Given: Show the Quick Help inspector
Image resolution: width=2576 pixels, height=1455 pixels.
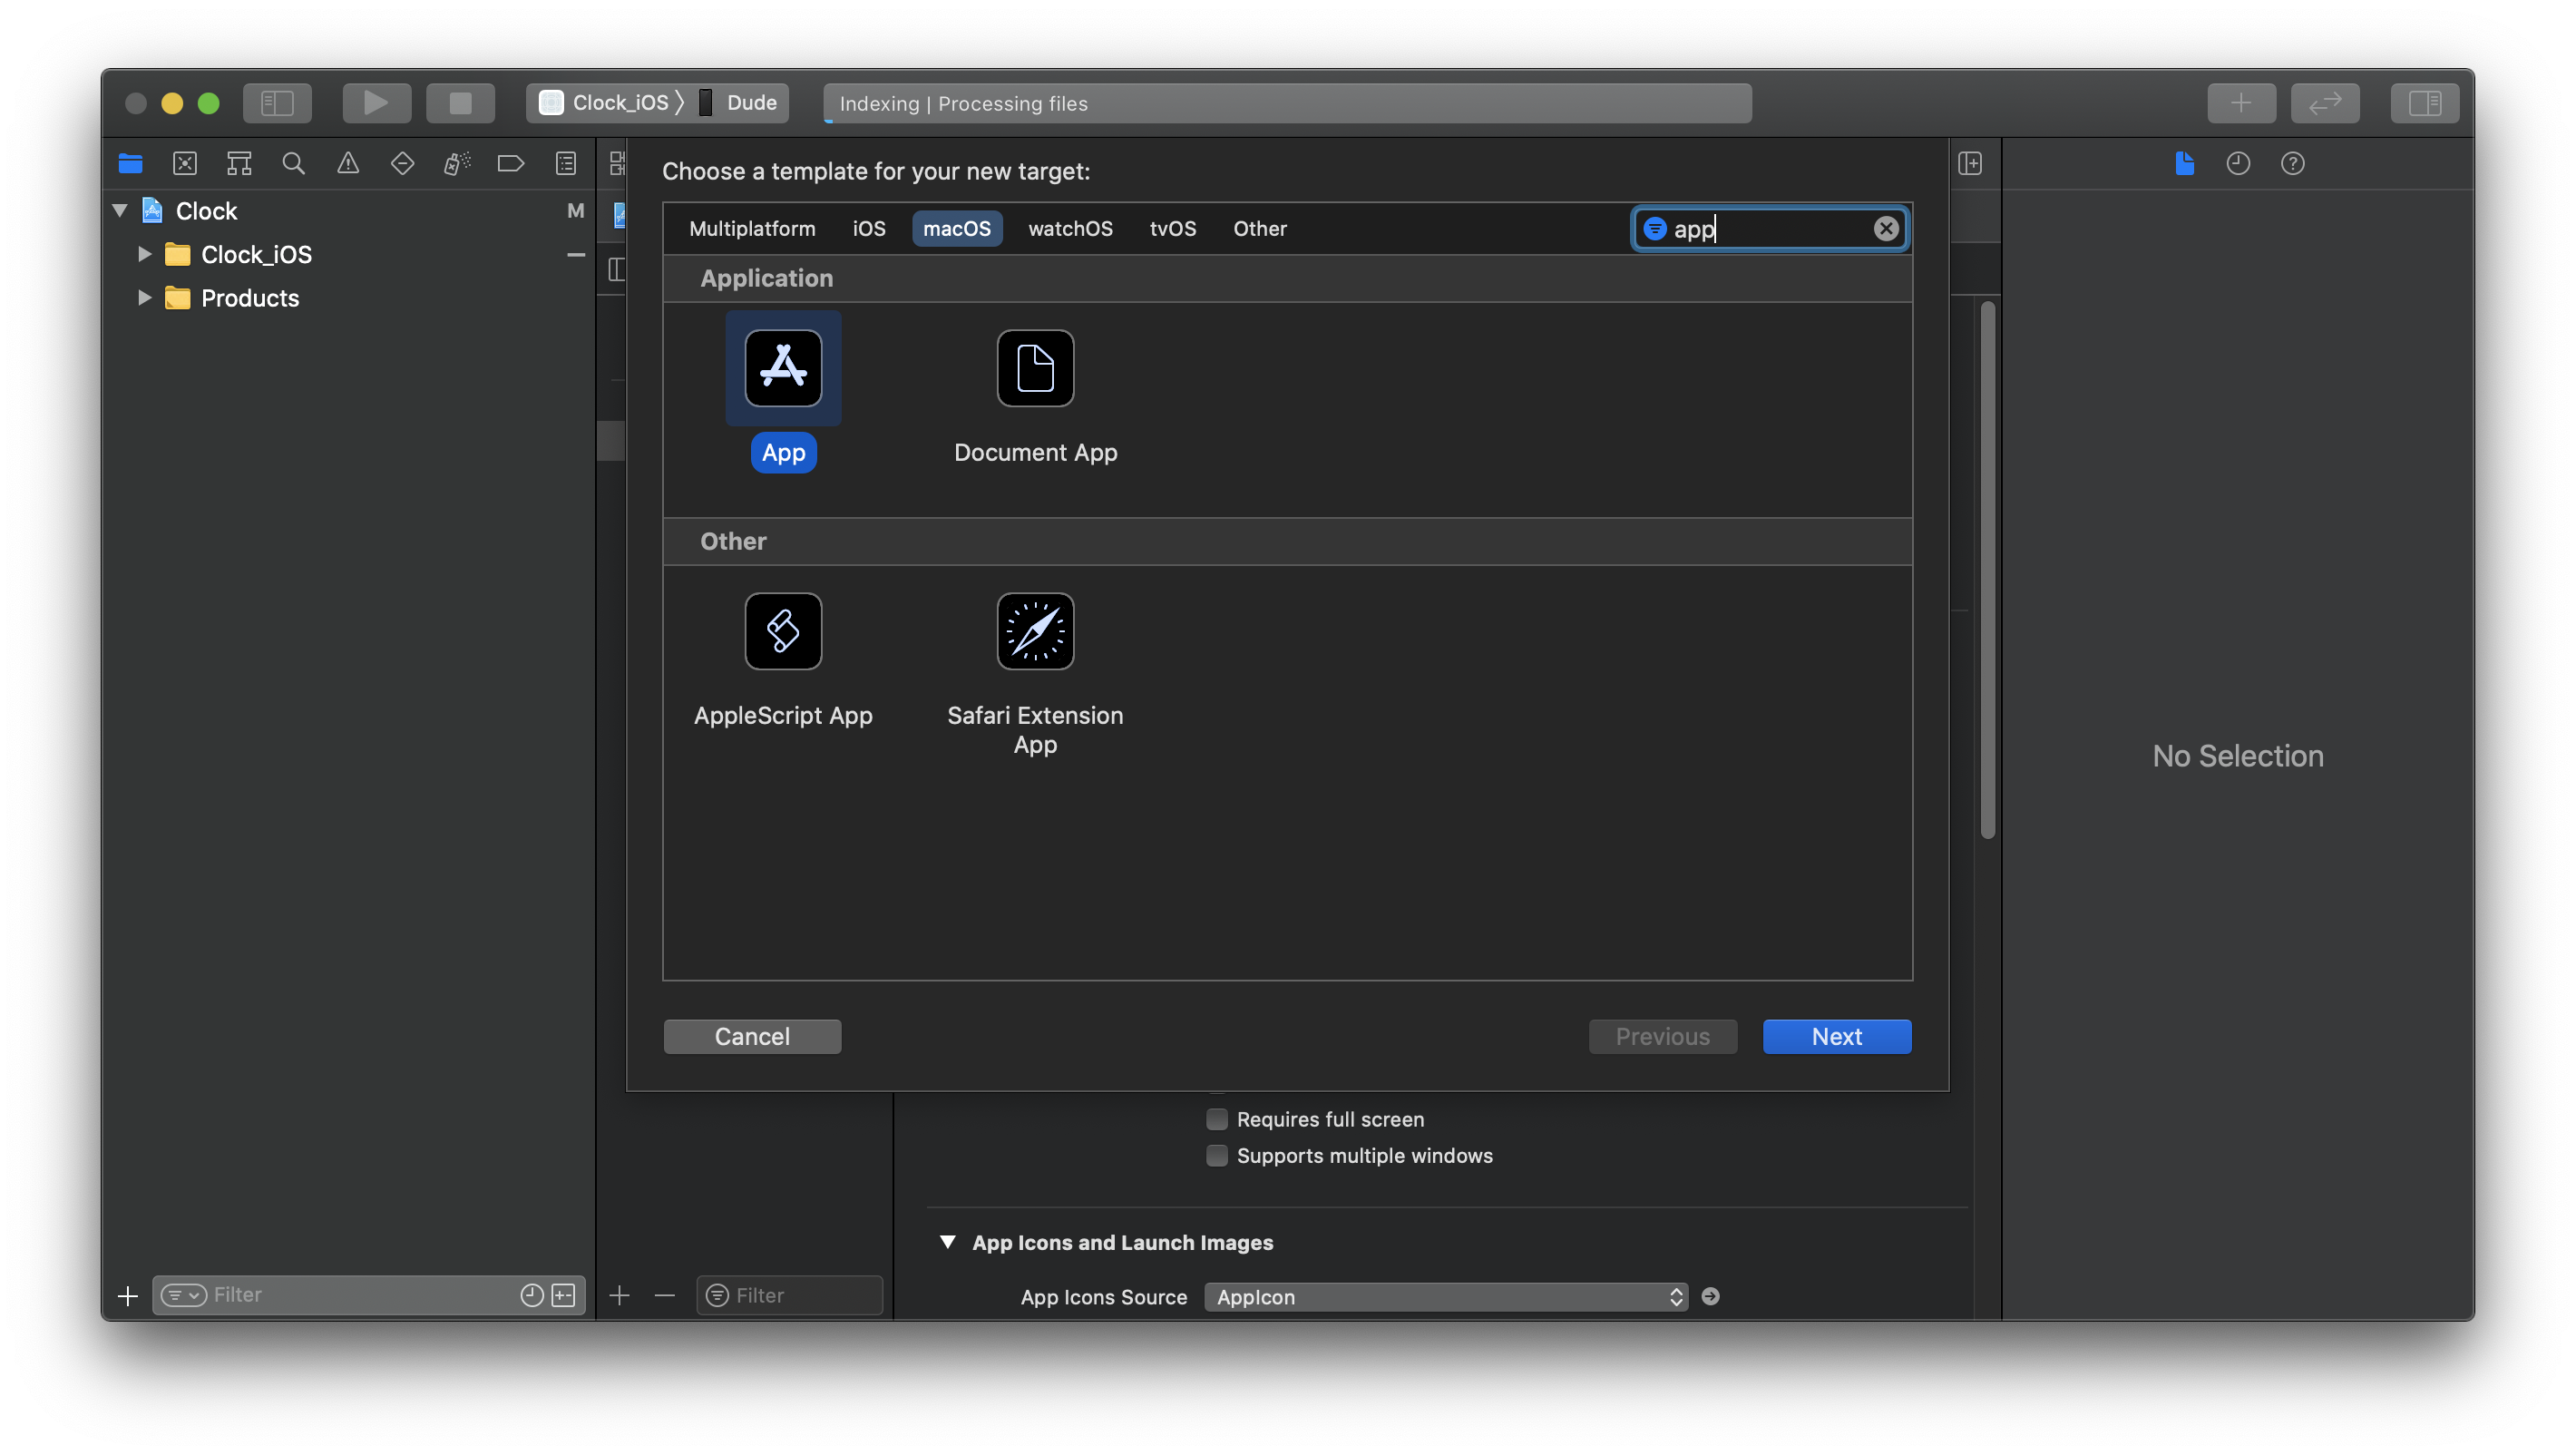Looking at the screenshot, I should [2292, 163].
